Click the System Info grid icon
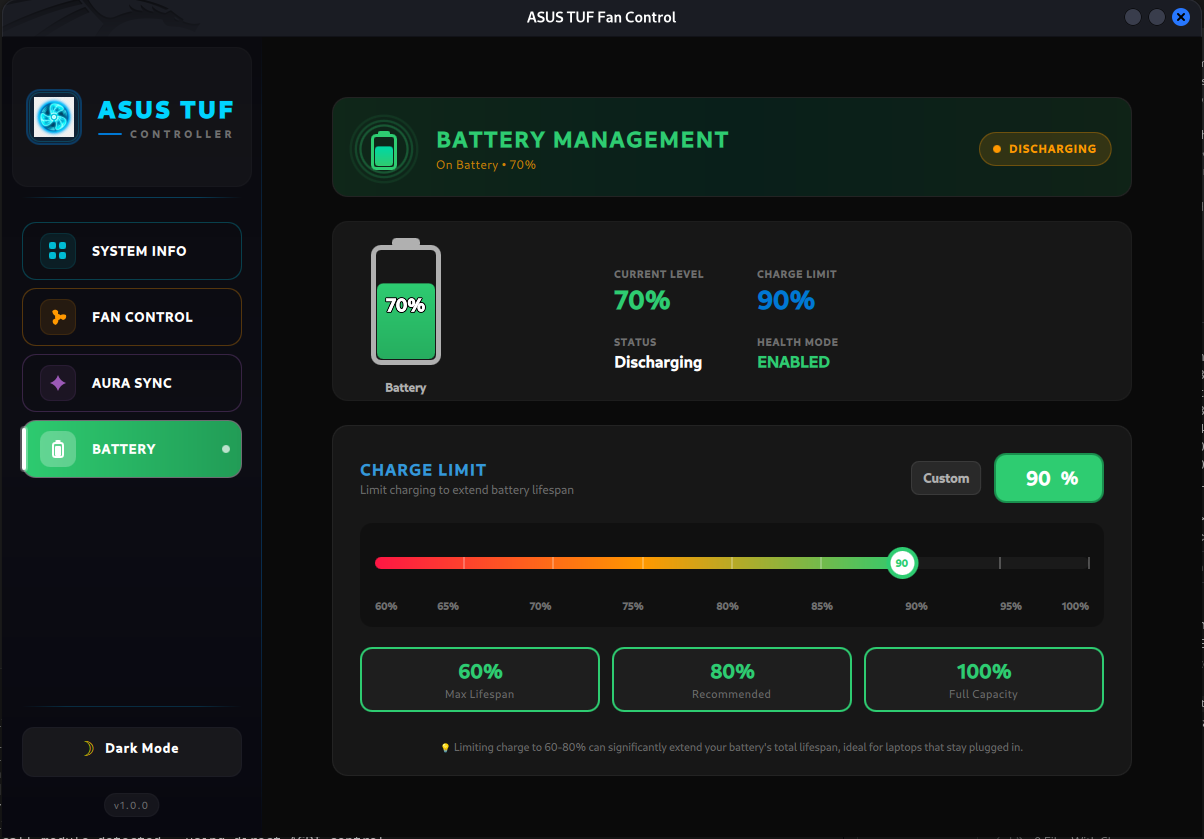Image resolution: width=1204 pixels, height=839 pixels. point(58,251)
